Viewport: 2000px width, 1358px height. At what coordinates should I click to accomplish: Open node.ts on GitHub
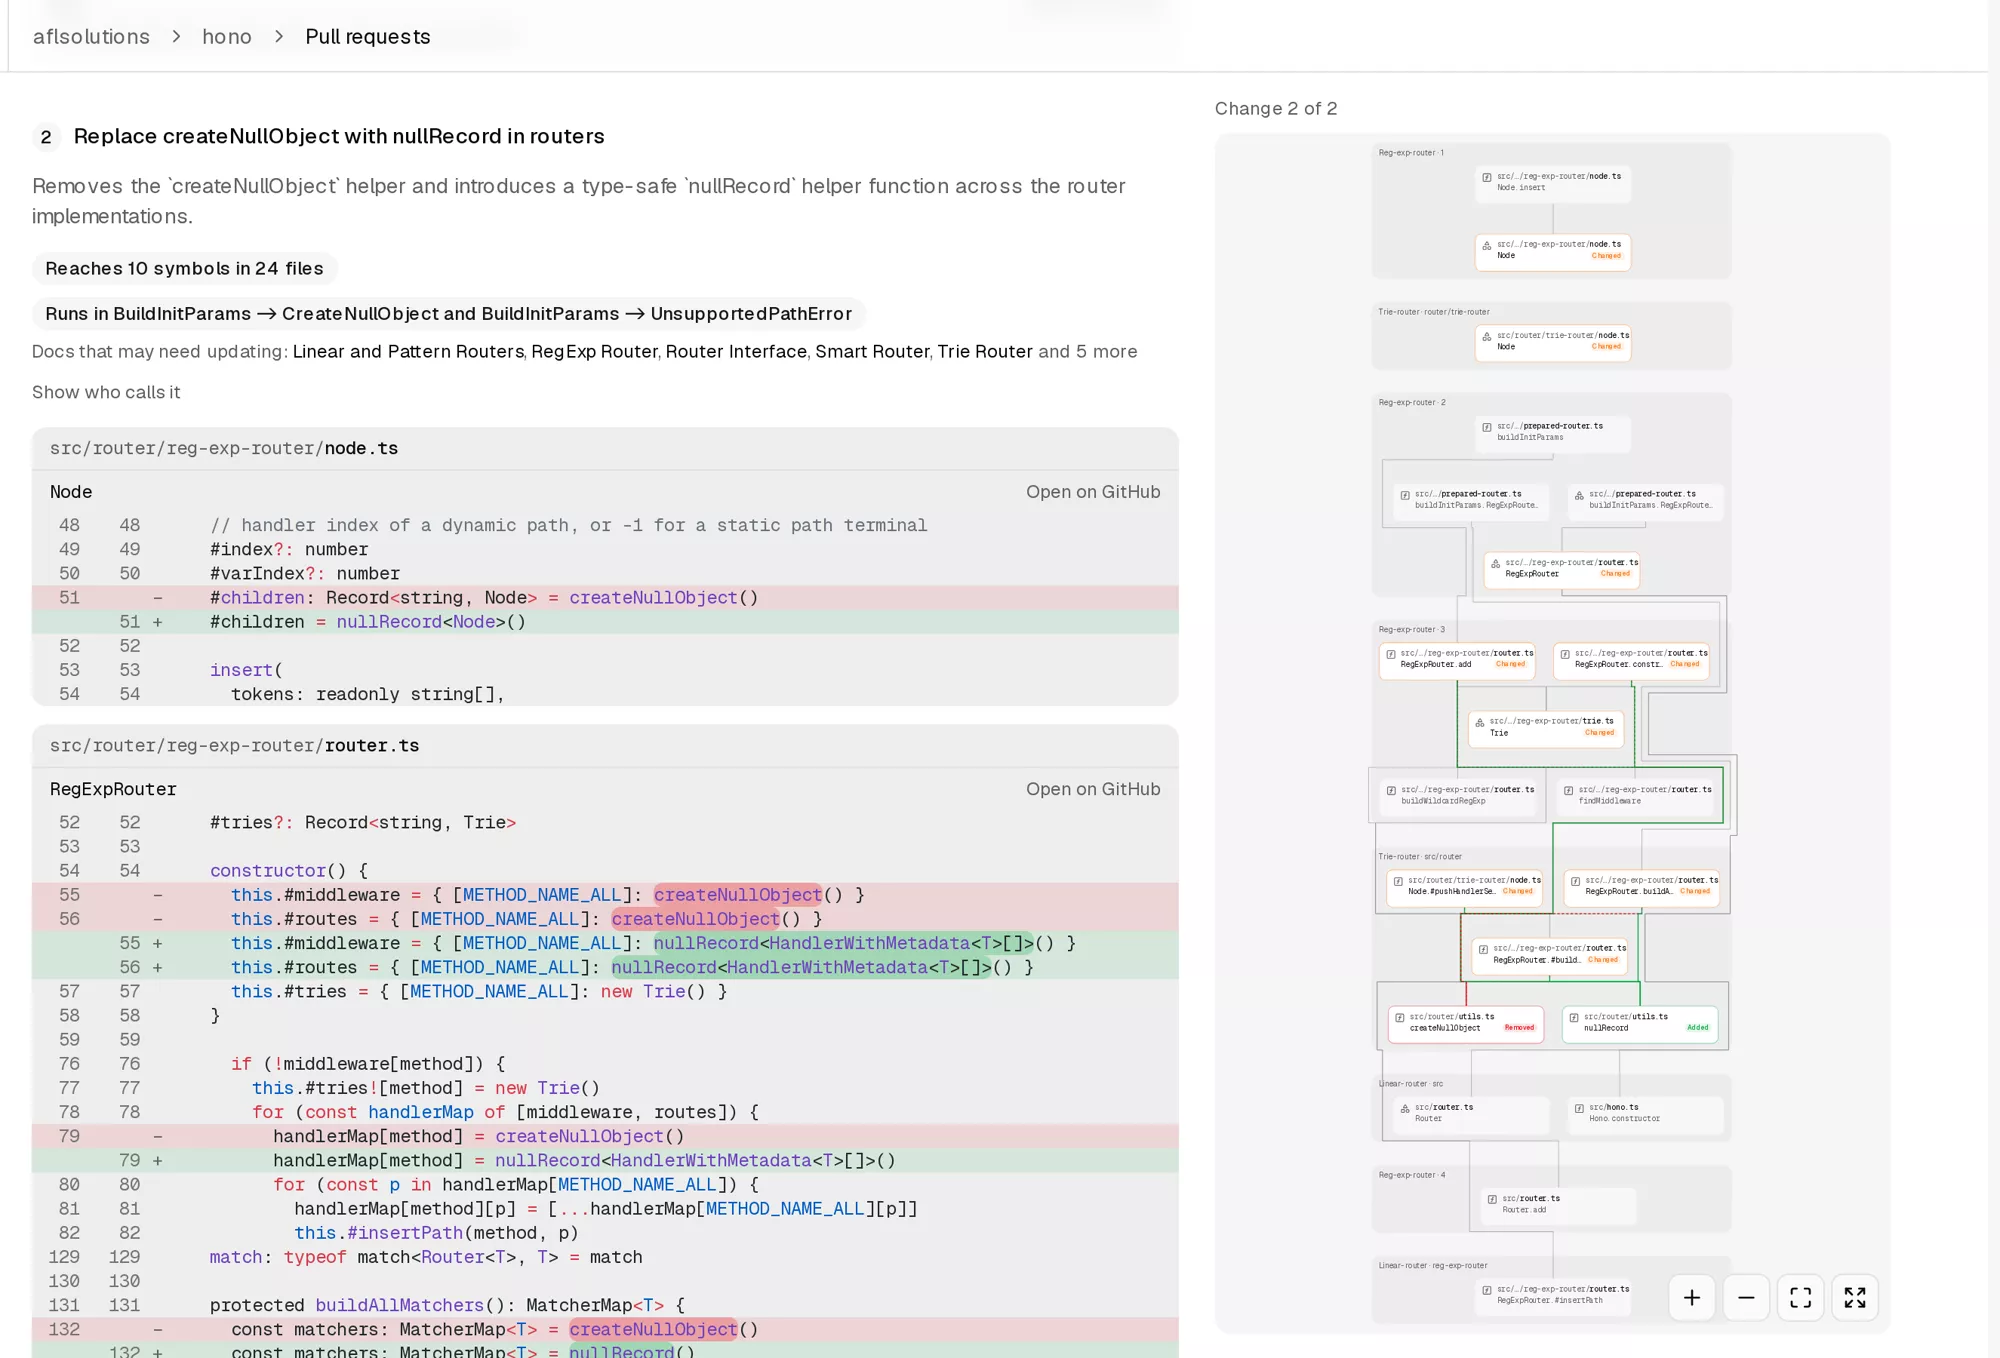tap(1093, 491)
